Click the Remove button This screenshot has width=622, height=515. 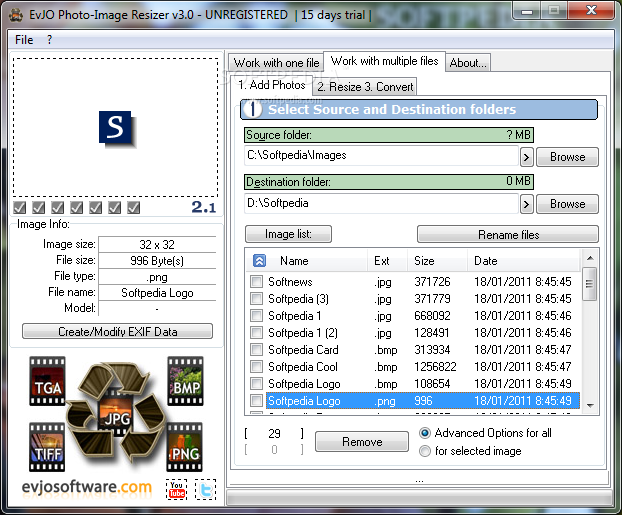pyautogui.click(x=362, y=442)
